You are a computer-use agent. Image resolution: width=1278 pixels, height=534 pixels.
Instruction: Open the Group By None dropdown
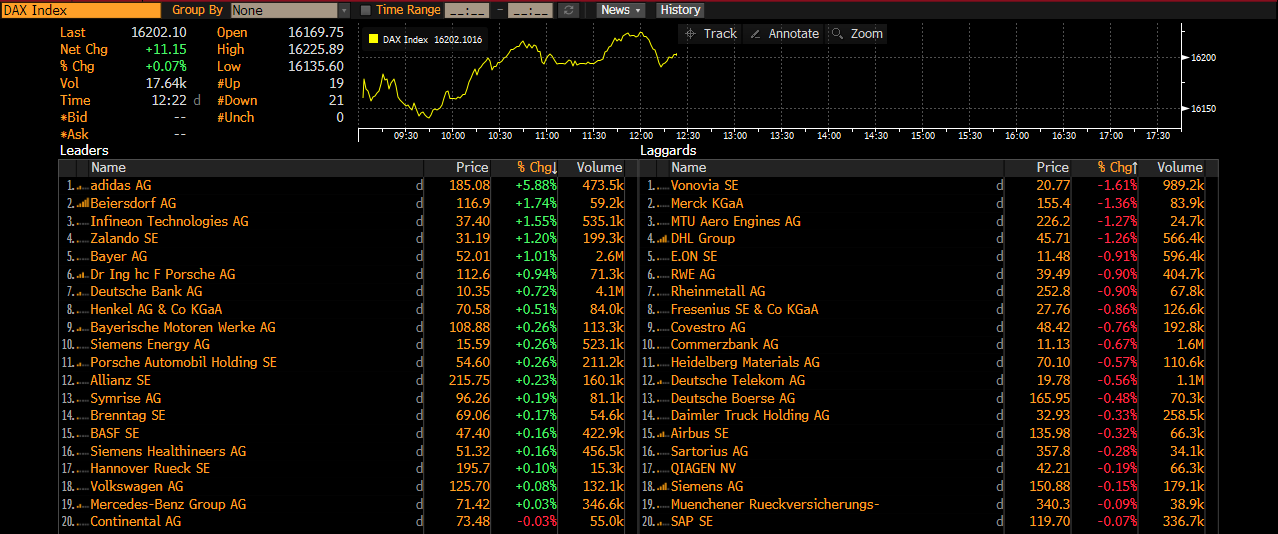(290, 9)
